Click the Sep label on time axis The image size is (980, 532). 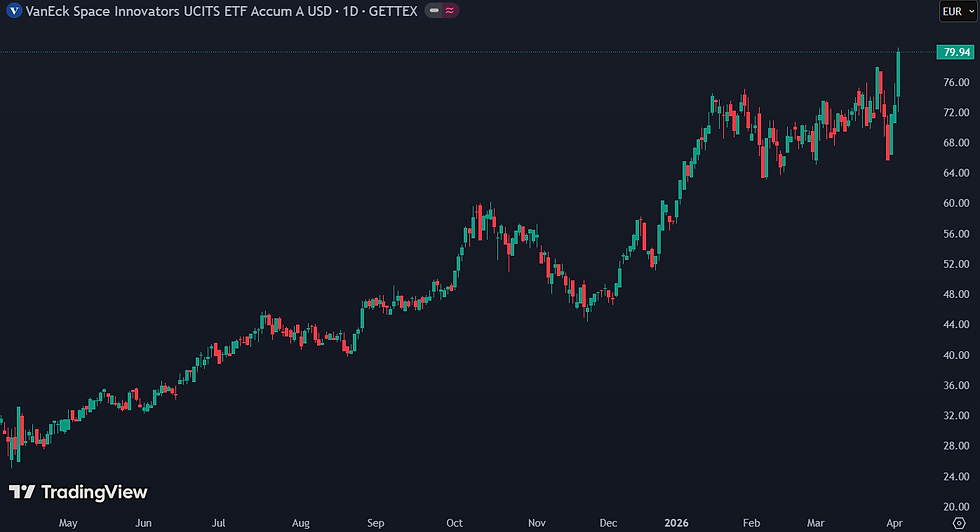pyautogui.click(x=376, y=523)
